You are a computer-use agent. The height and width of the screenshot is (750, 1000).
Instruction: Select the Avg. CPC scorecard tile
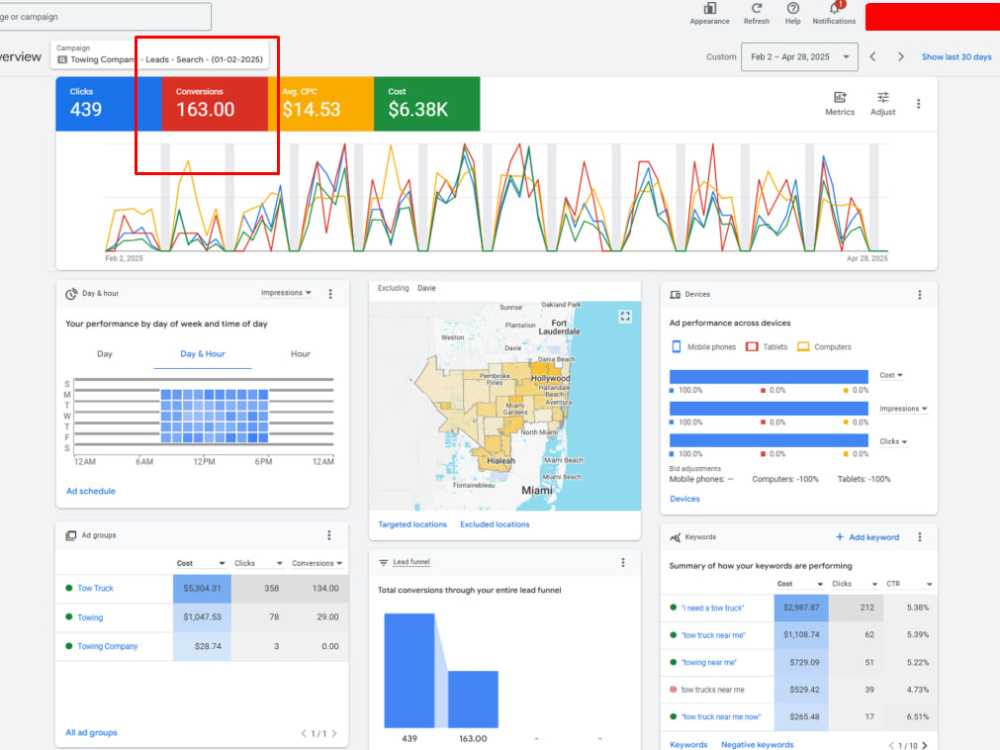321,104
